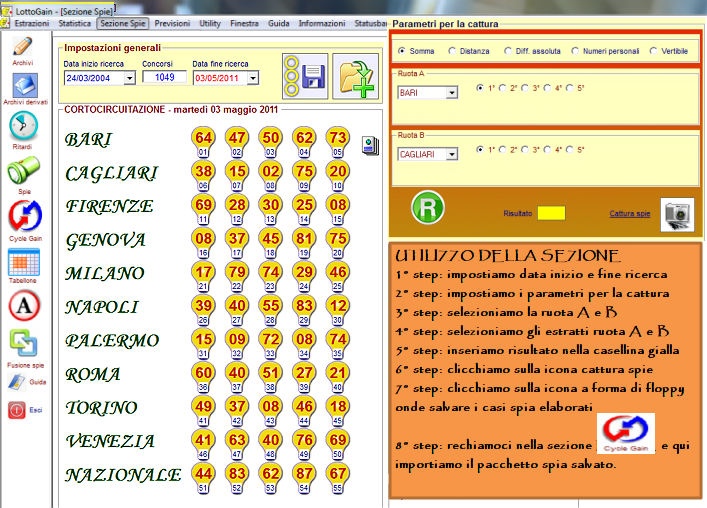This screenshot has height=508, width=707.
Task: Click Firenze bulb number 69
Action: pos(203,205)
